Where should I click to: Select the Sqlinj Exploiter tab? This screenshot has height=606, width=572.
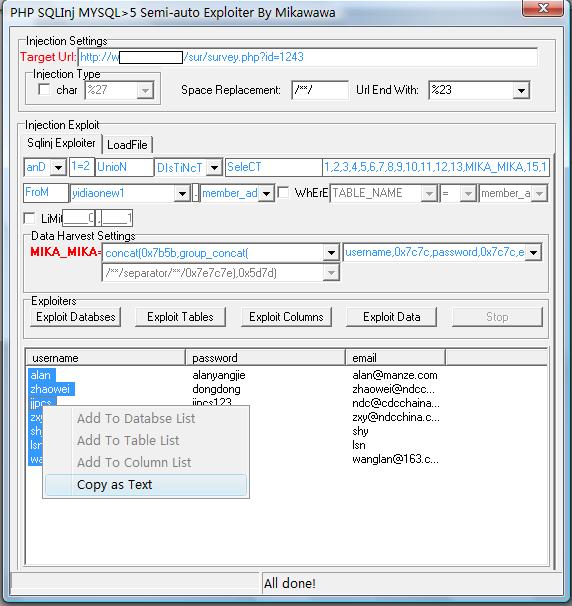[61, 143]
